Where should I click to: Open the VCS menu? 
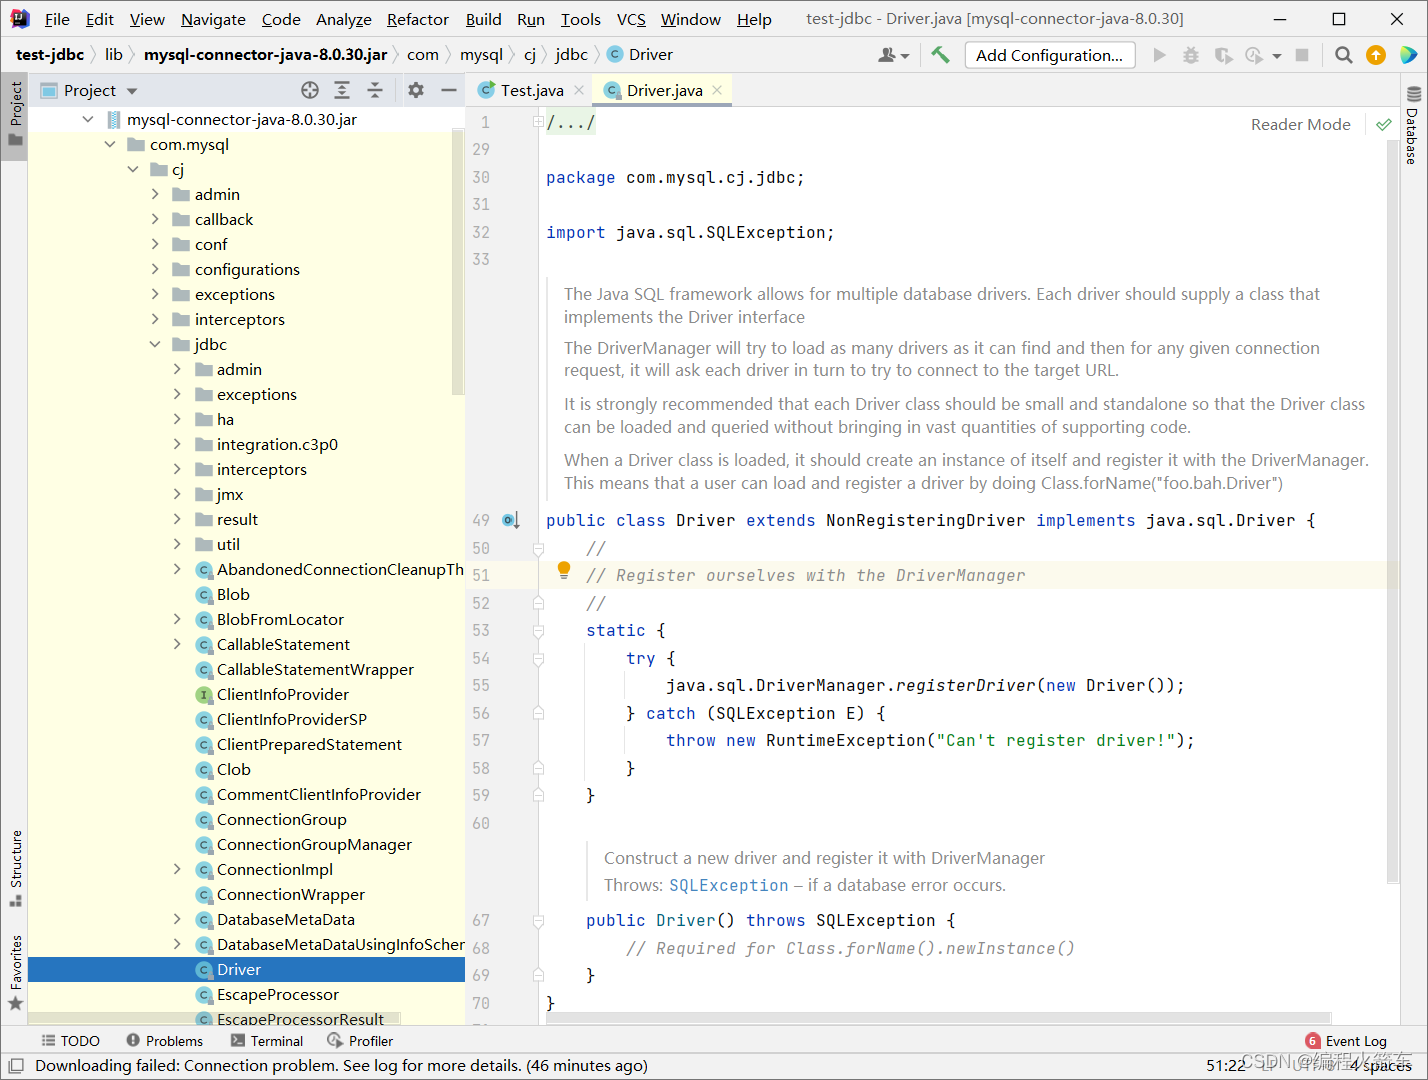[x=631, y=19]
